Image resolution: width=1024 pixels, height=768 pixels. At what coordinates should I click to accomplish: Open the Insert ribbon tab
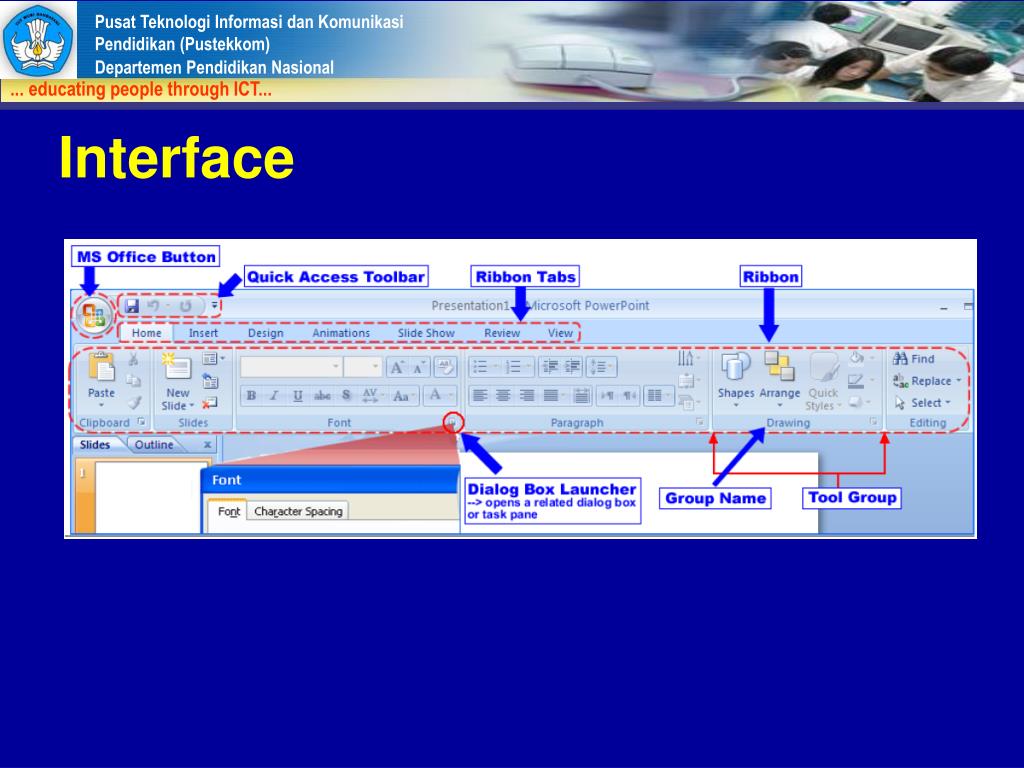pos(203,333)
